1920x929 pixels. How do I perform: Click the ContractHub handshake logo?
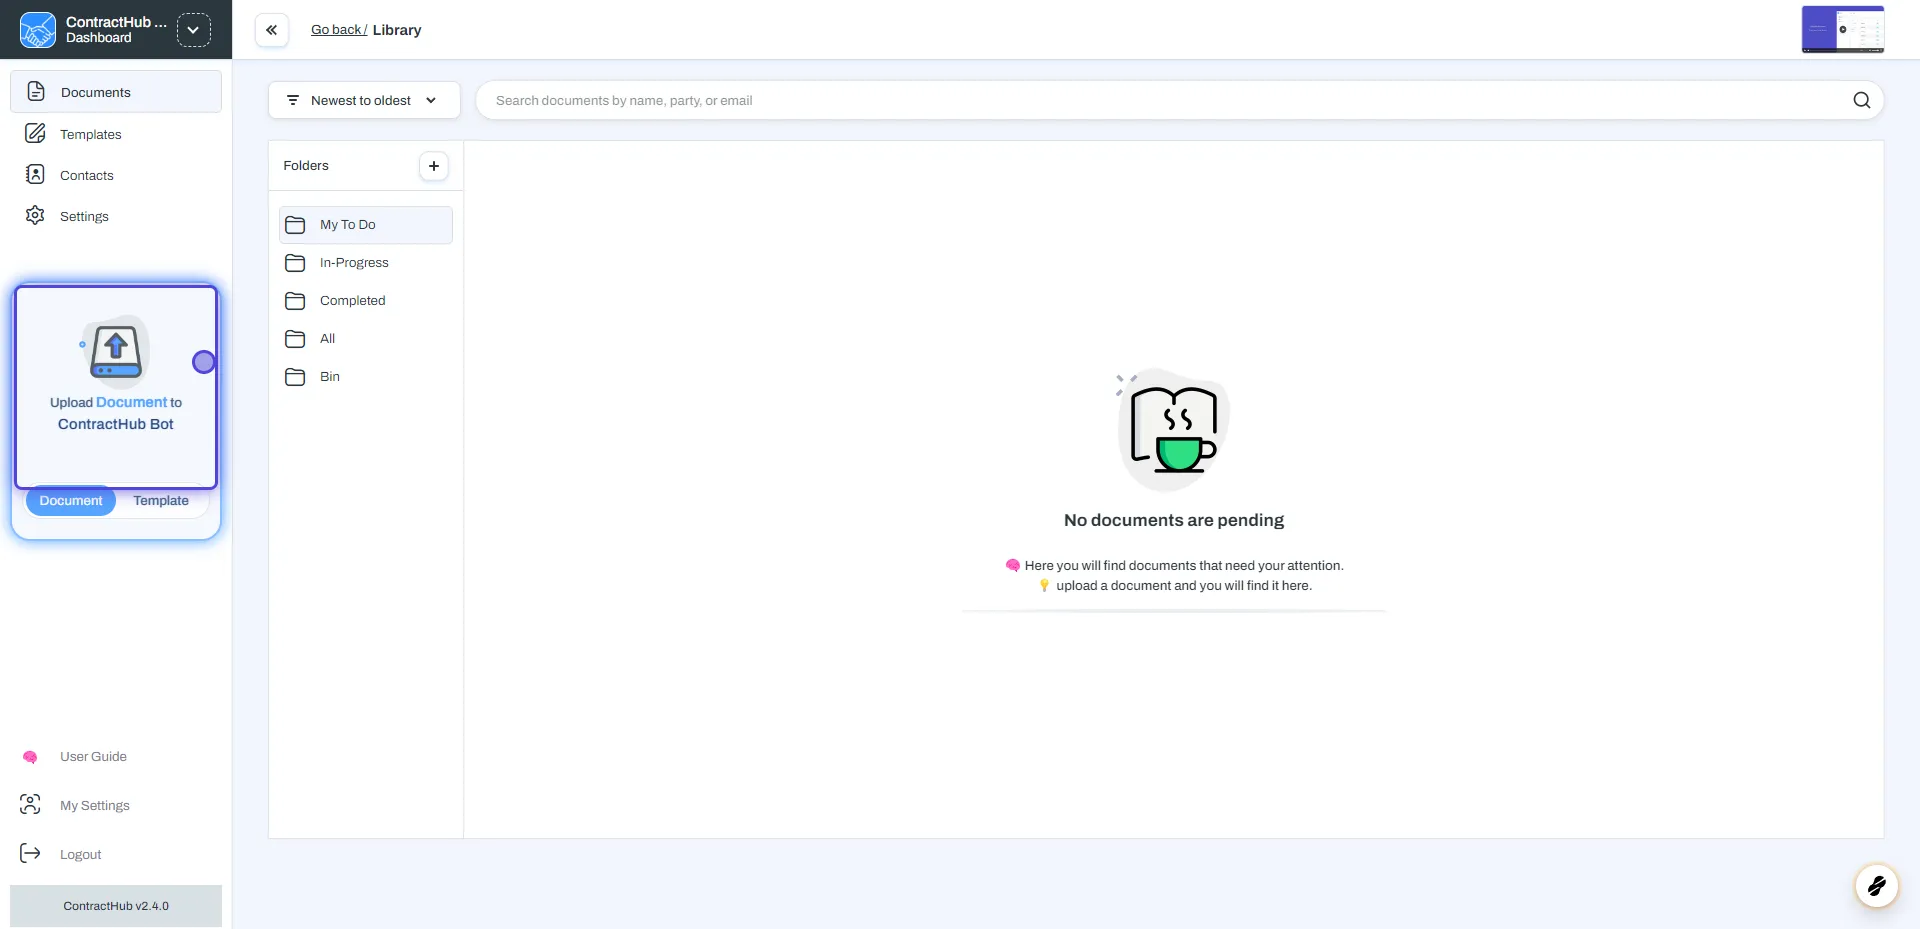[x=38, y=30]
